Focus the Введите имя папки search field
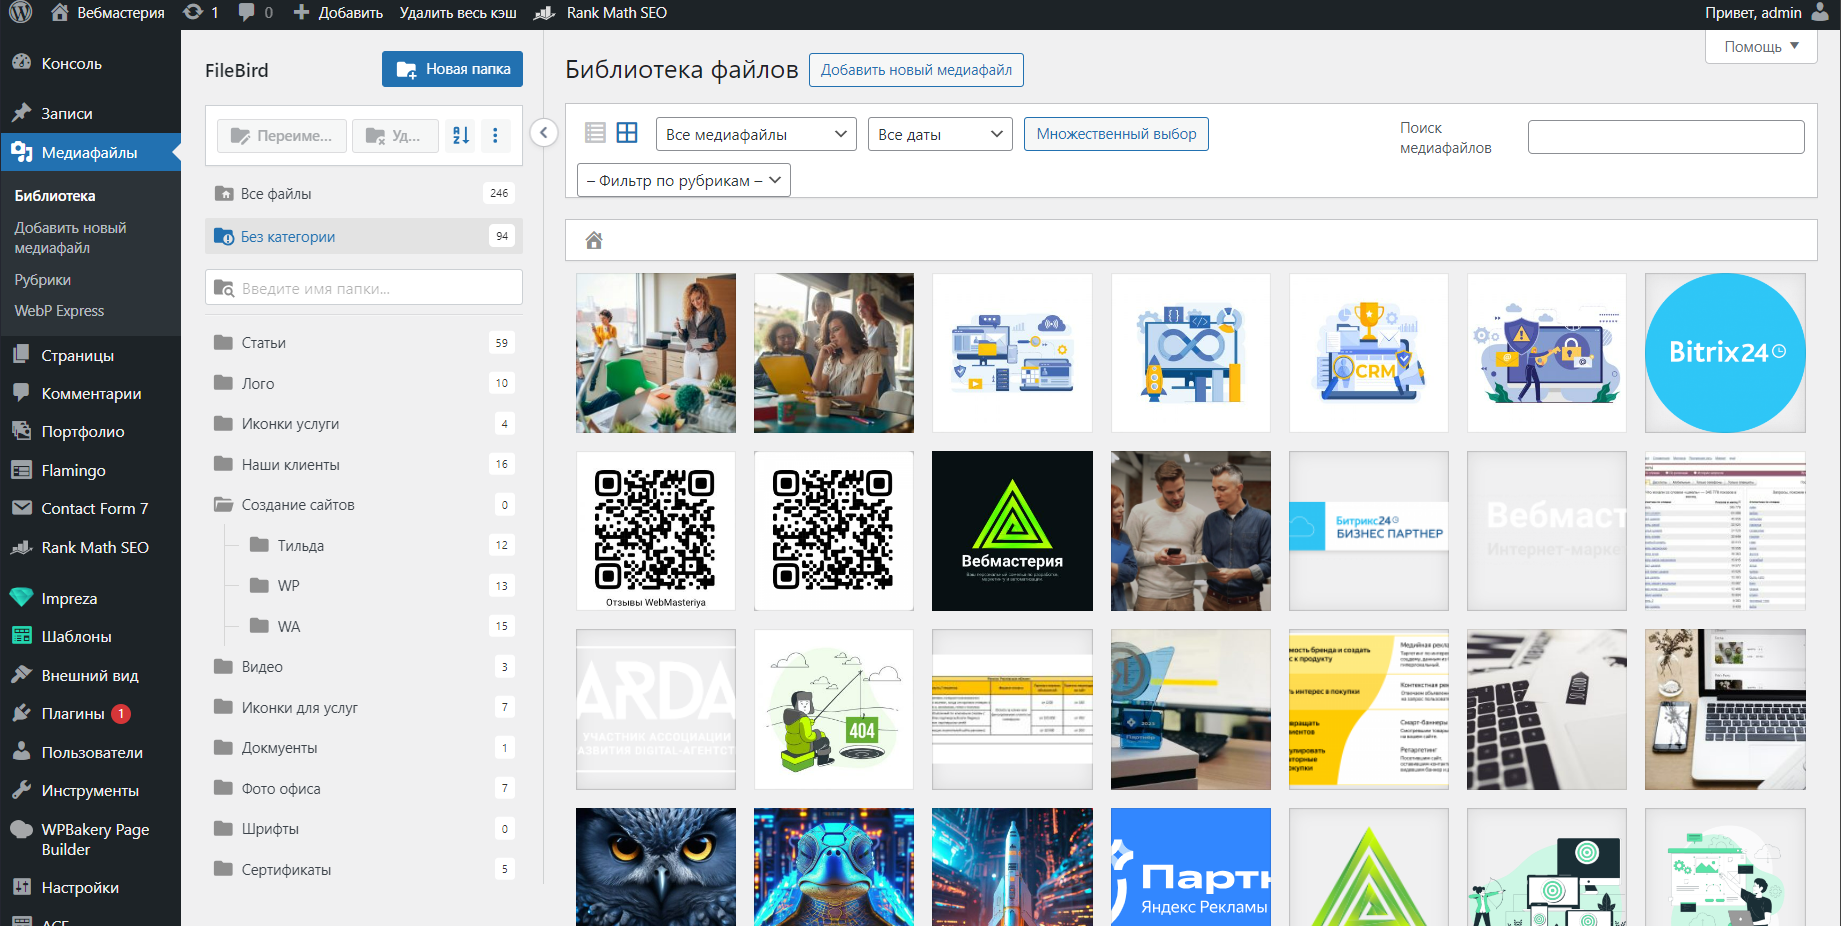The width and height of the screenshot is (1841, 926). coord(364,288)
